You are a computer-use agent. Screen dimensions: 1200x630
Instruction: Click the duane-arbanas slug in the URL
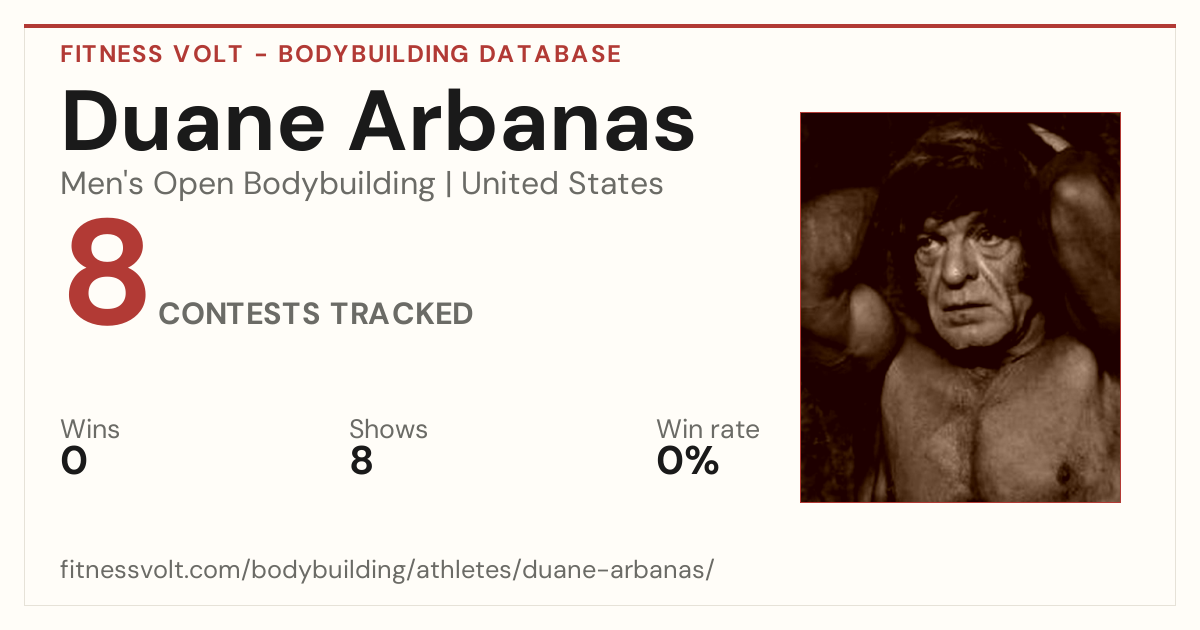click(x=622, y=571)
